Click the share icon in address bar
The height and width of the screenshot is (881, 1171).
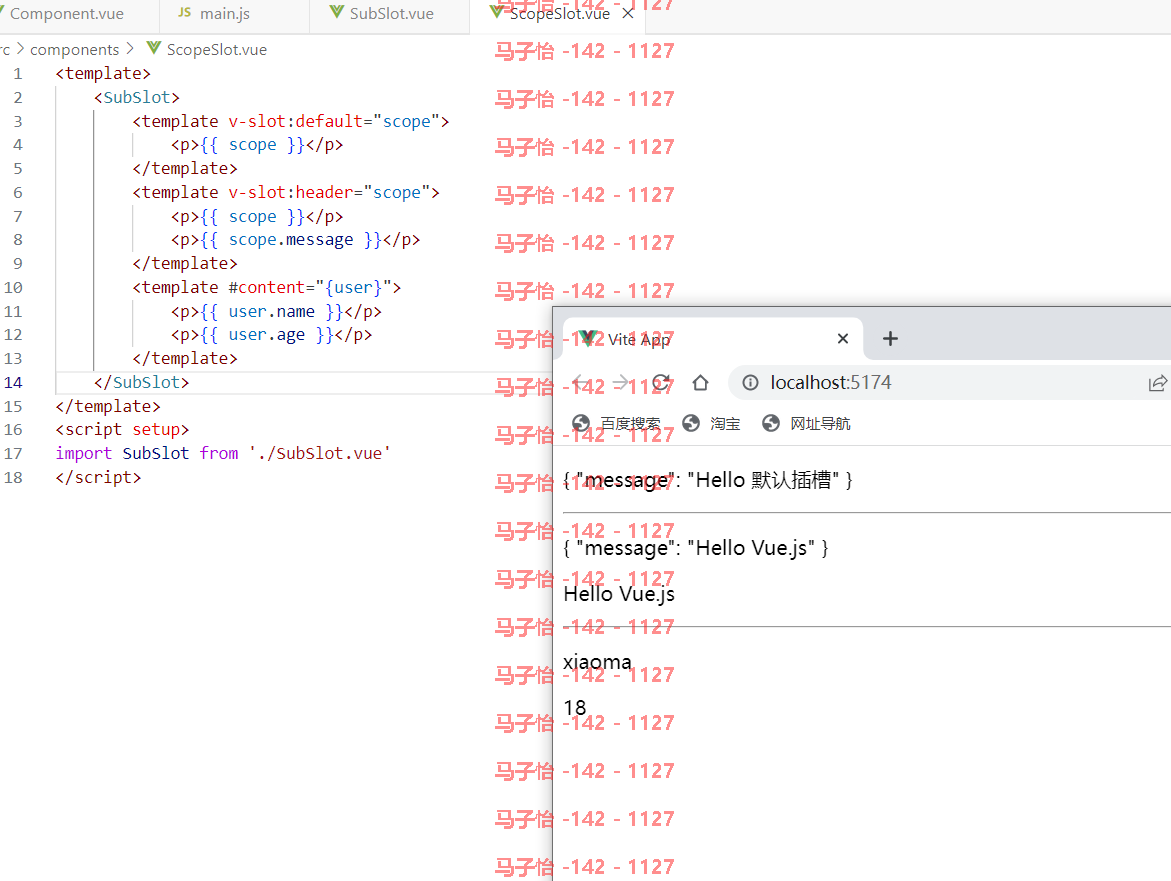[x=1157, y=383]
